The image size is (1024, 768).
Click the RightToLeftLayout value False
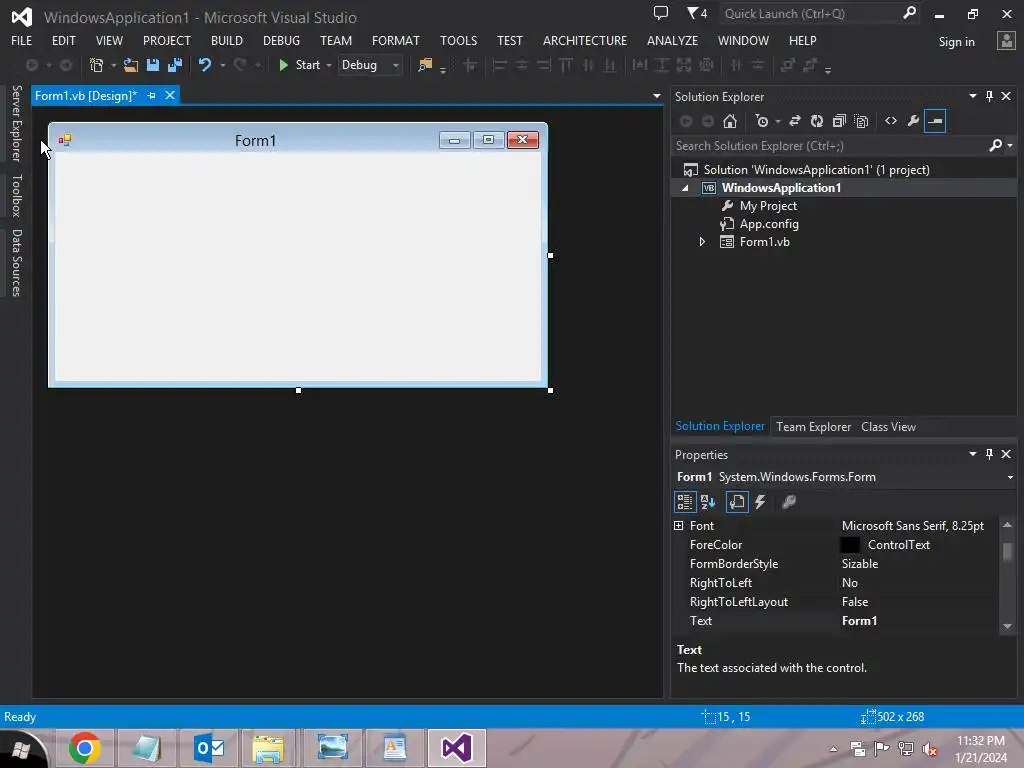tap(855, 601)
